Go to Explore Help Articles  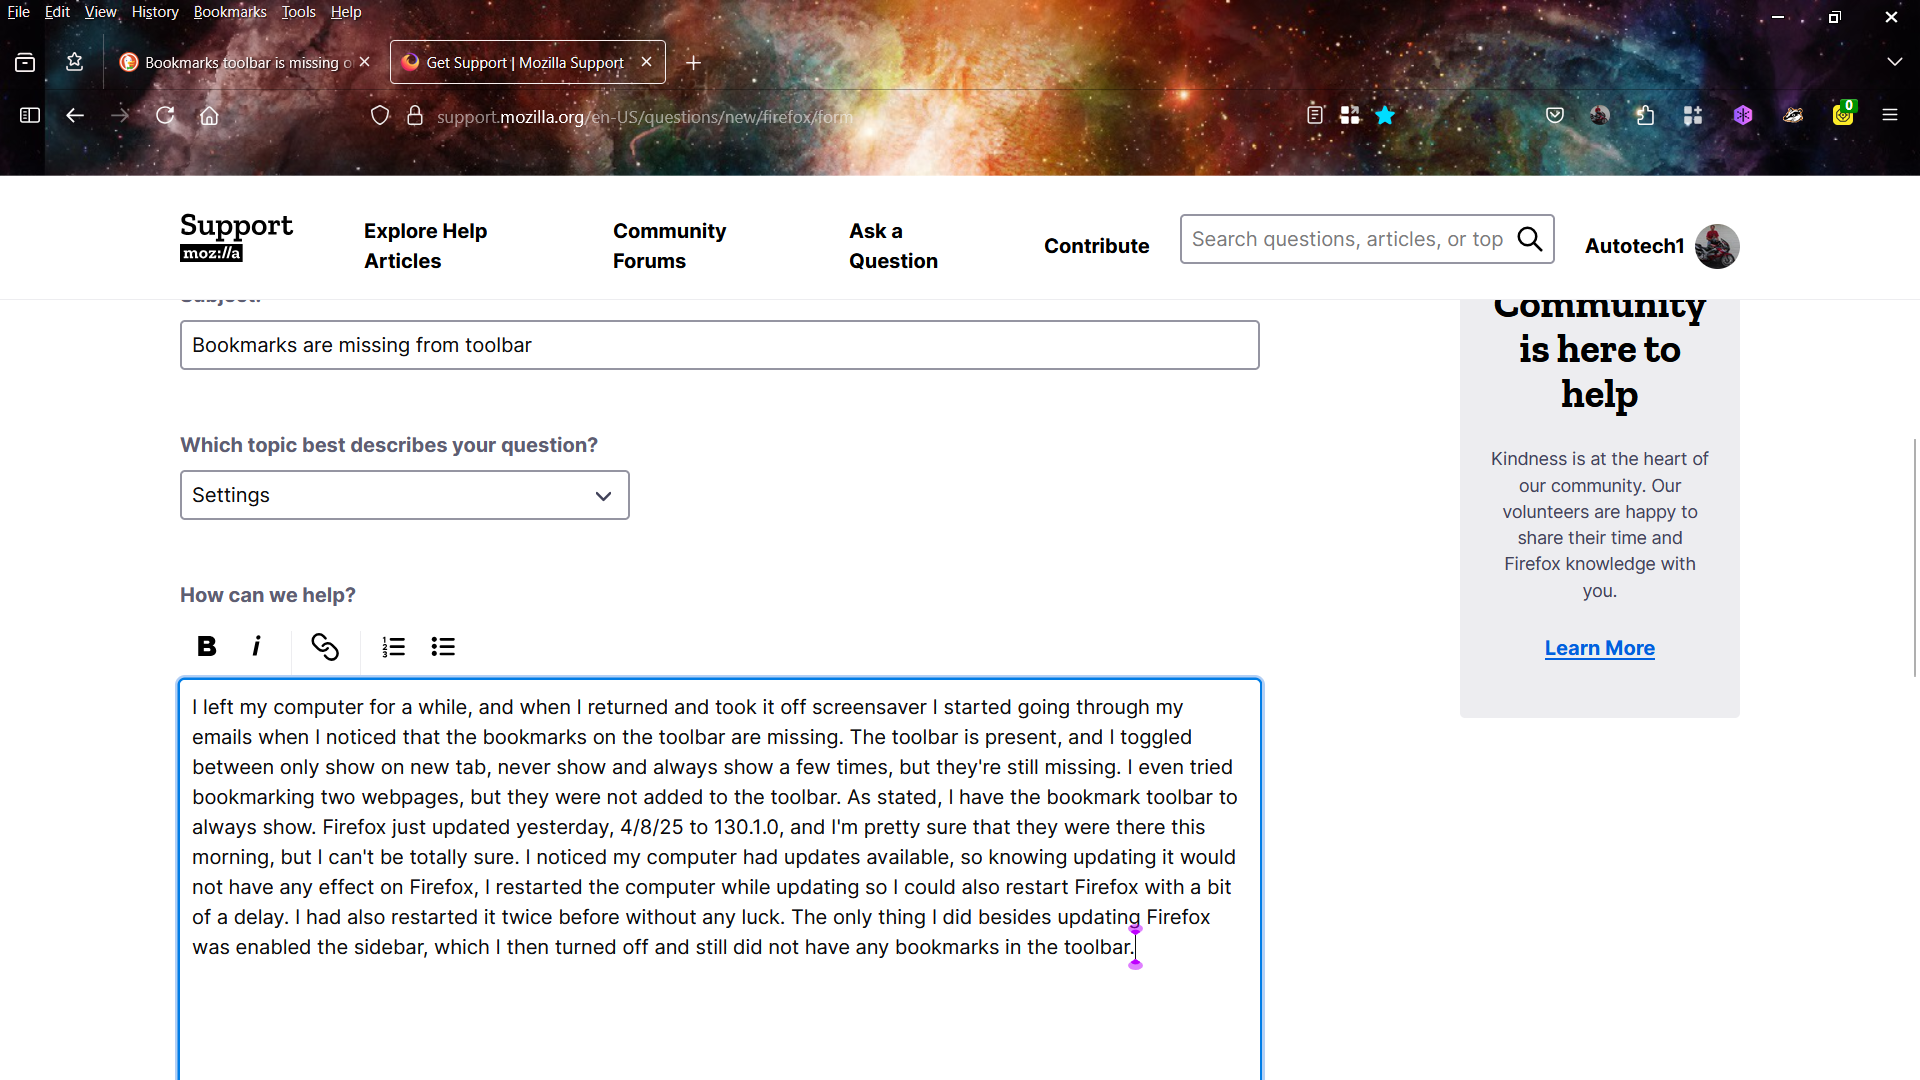pyautogui.click(x=425, y=246)
